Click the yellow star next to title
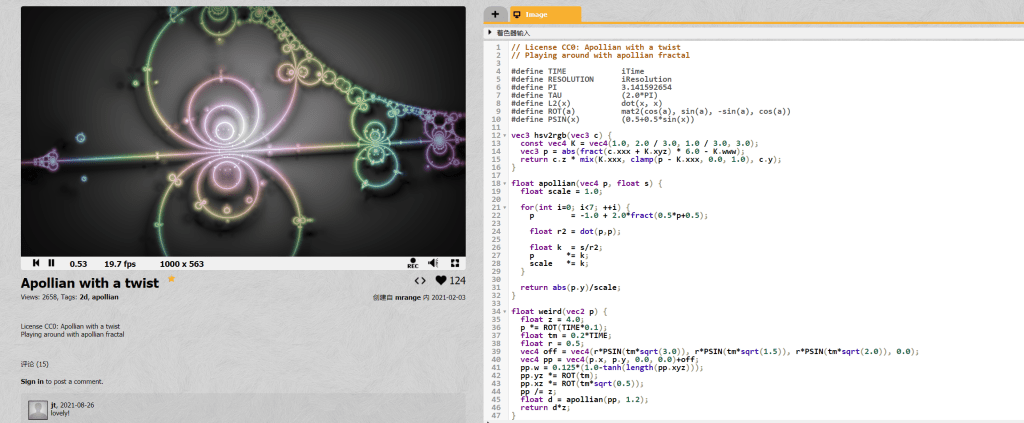The width and height of the screenshot is (1024, 423). pos(171,281)
